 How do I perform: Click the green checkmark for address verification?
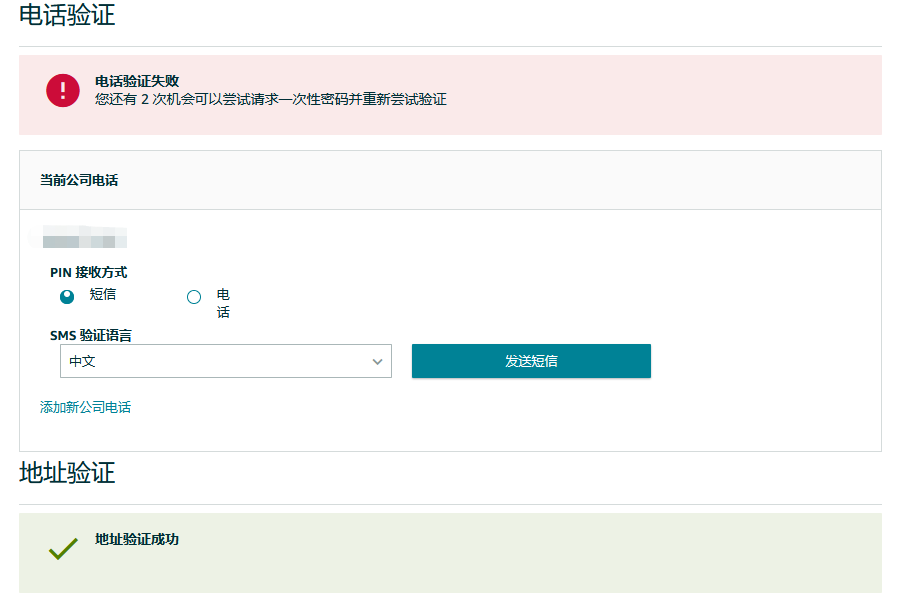point(63,548)
